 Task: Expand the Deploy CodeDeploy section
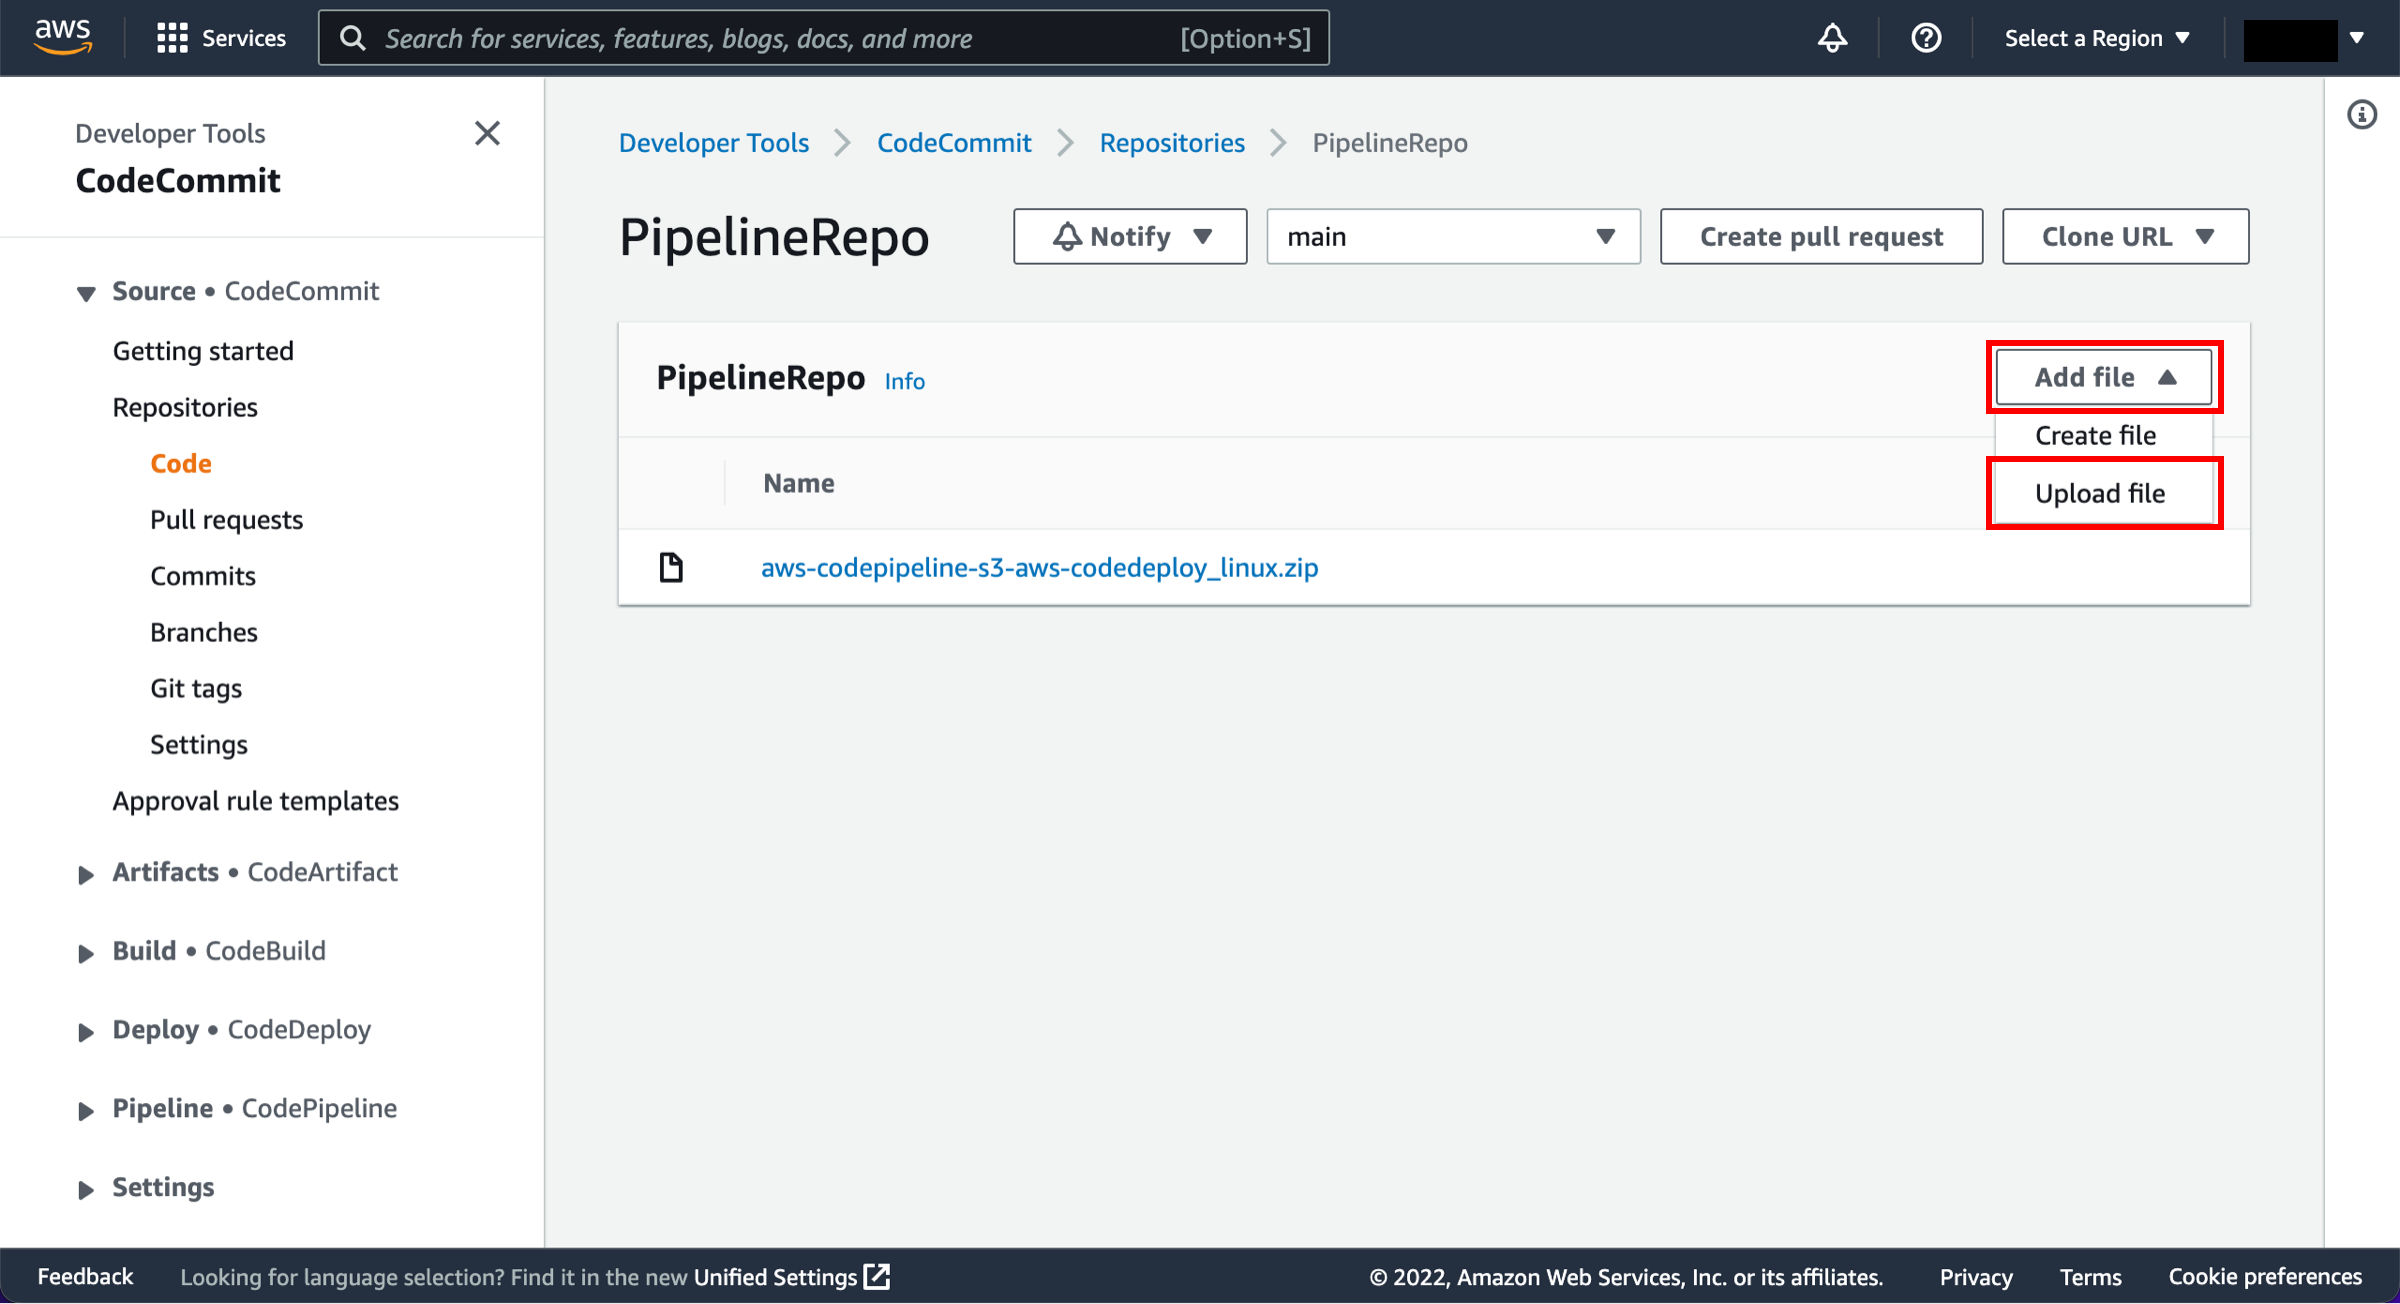click(x=86, y=1032)
